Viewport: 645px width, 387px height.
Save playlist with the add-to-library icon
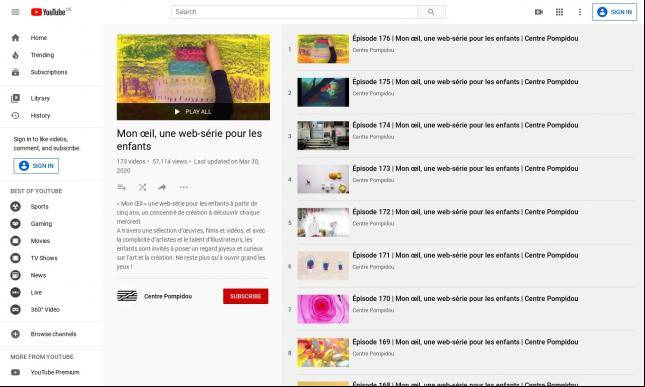pos(122,187)
